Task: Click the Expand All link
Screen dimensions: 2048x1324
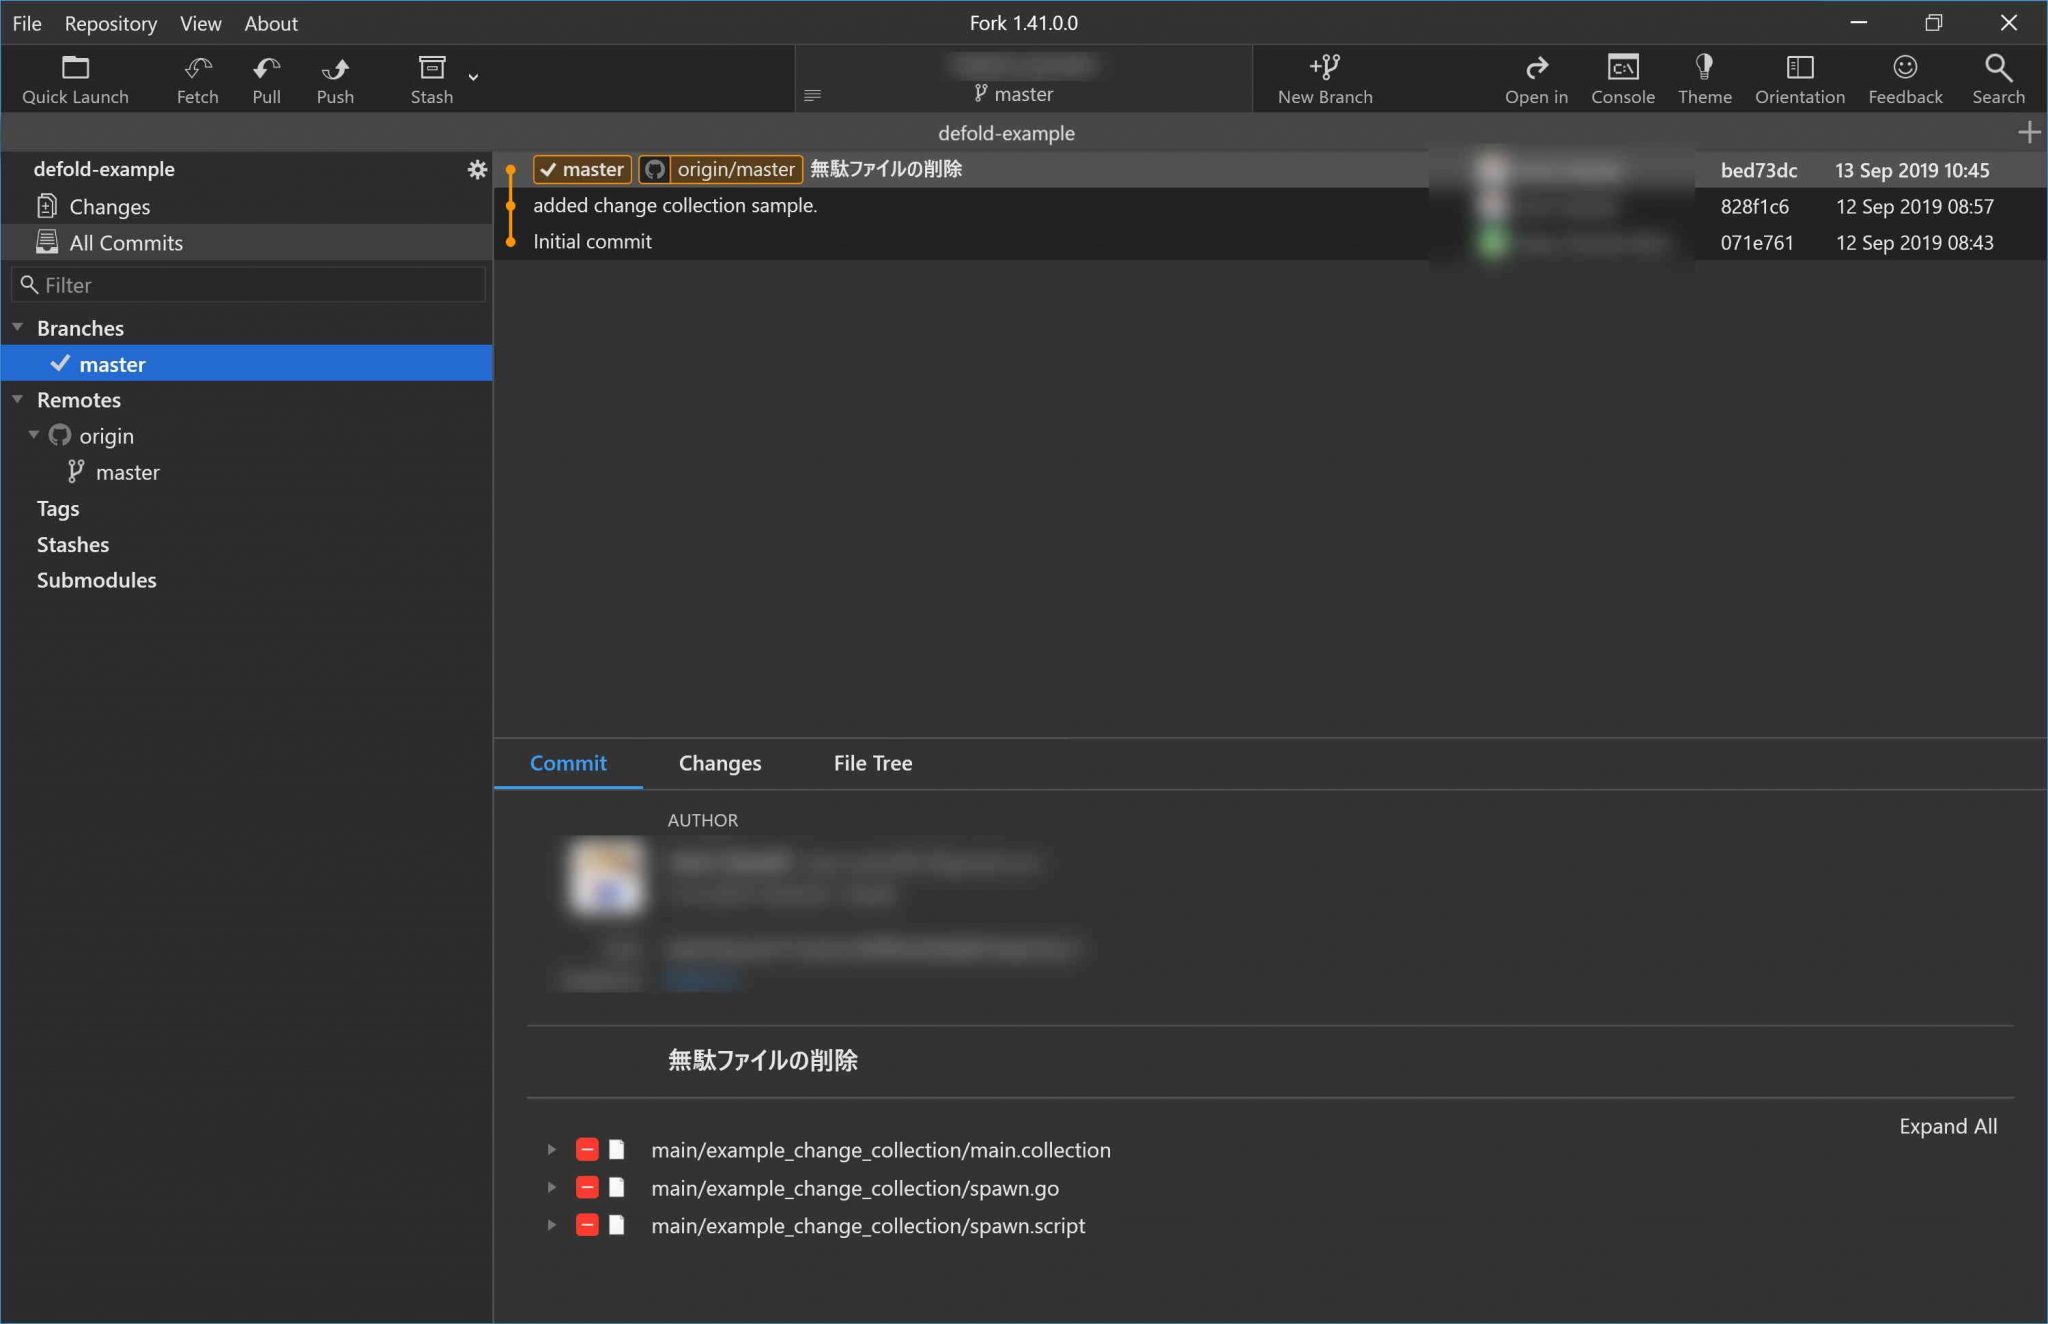Action: (x=1947, y=1126)
